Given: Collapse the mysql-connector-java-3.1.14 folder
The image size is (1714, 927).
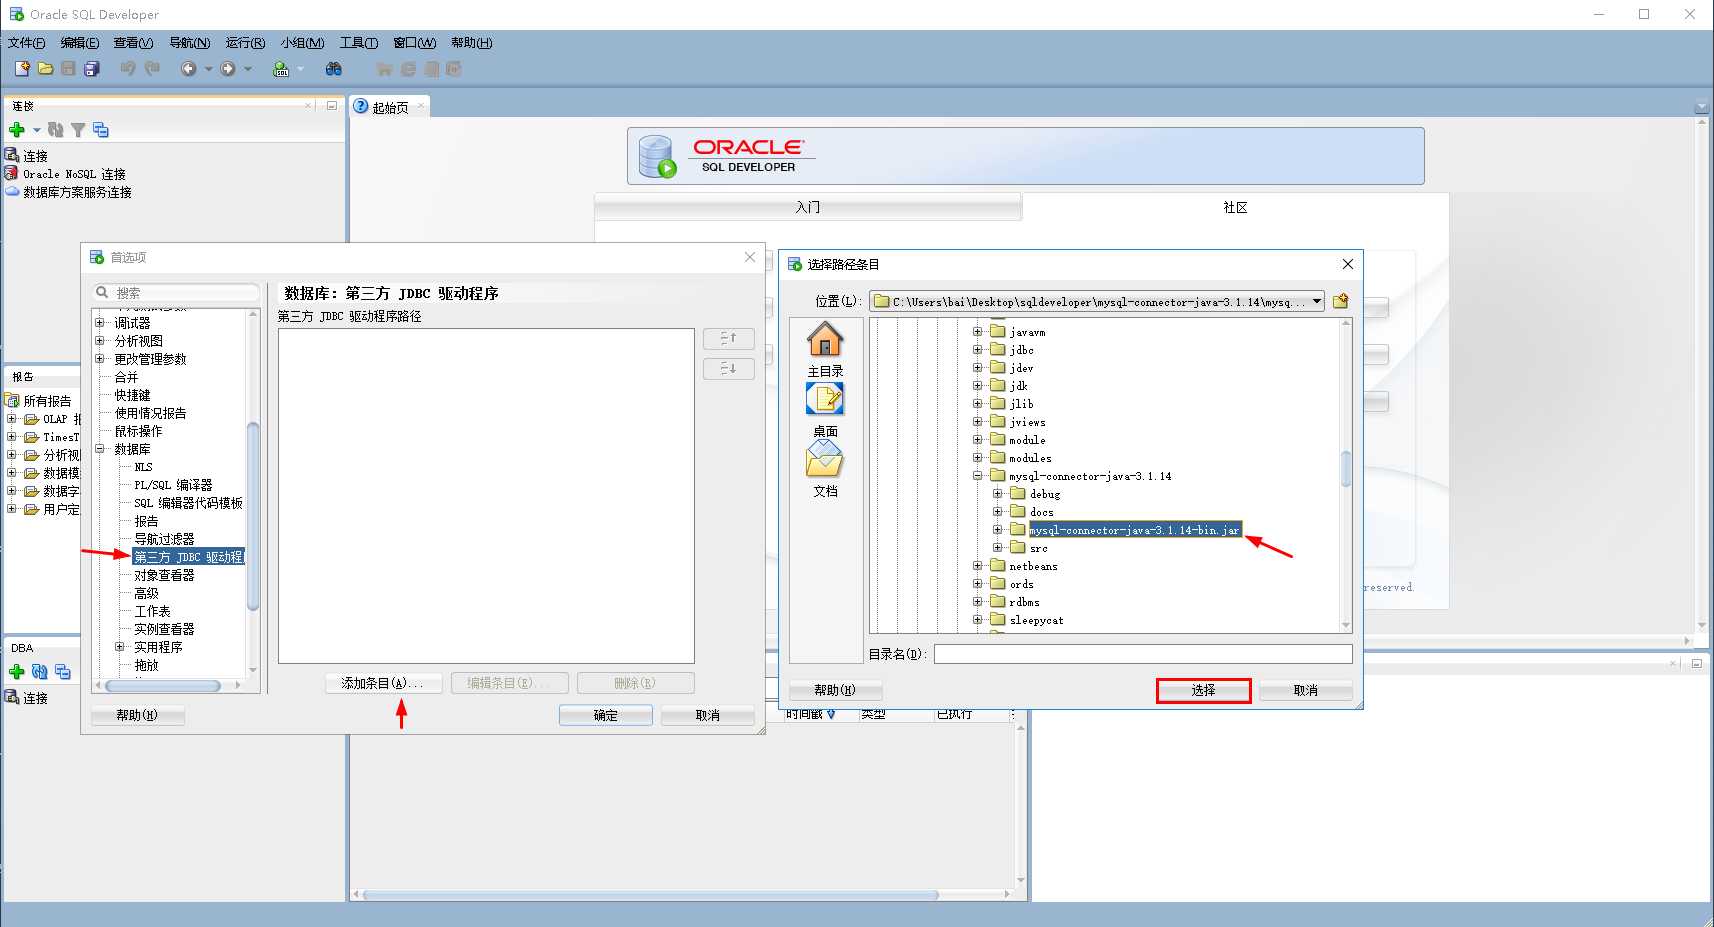Looking at the screenshot, I should (977, 476).
